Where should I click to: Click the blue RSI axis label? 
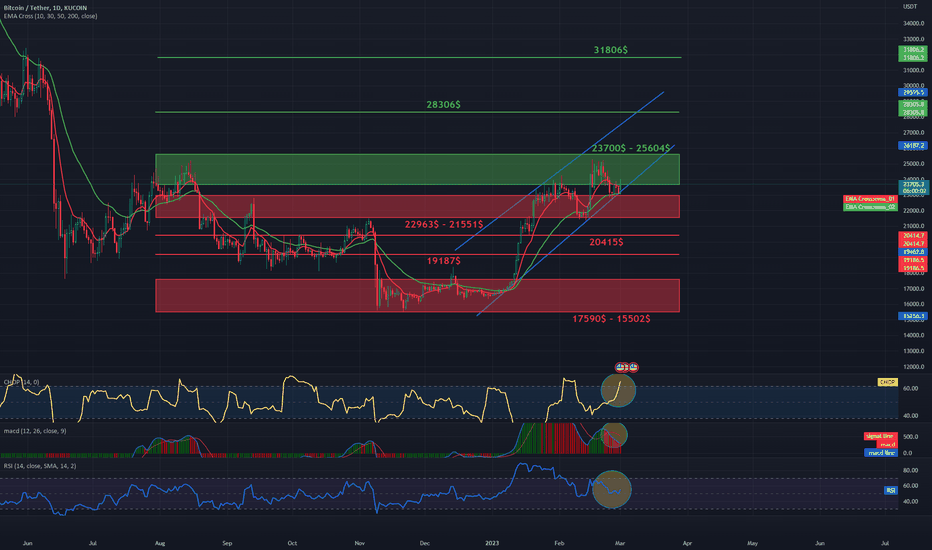(890, 490)
